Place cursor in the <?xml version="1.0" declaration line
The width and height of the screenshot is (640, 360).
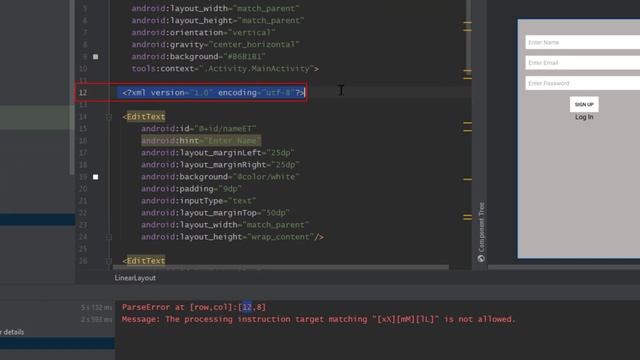[x=213, y=93]
